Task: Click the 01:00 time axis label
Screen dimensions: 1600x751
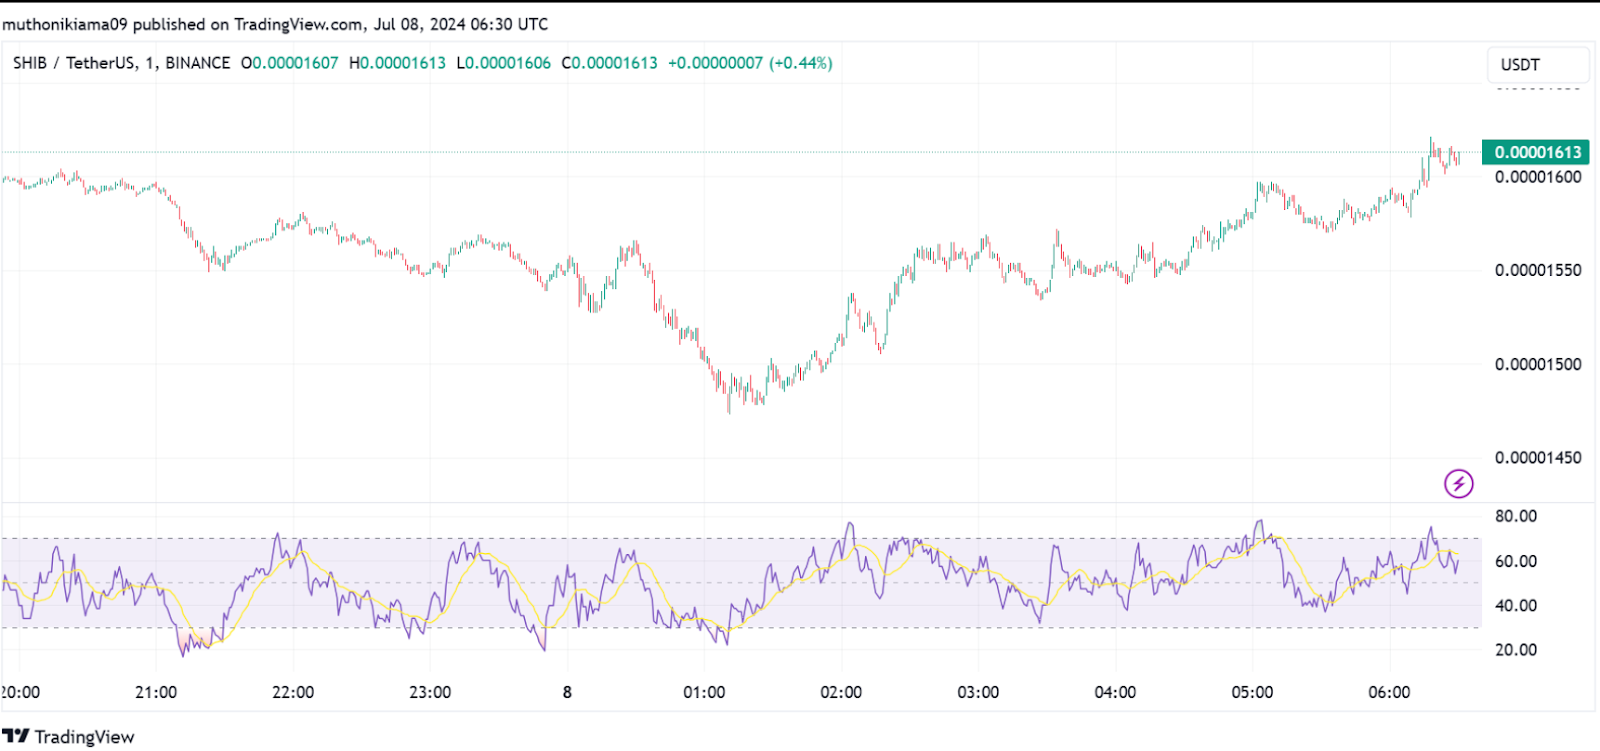Action: point(704,692)
